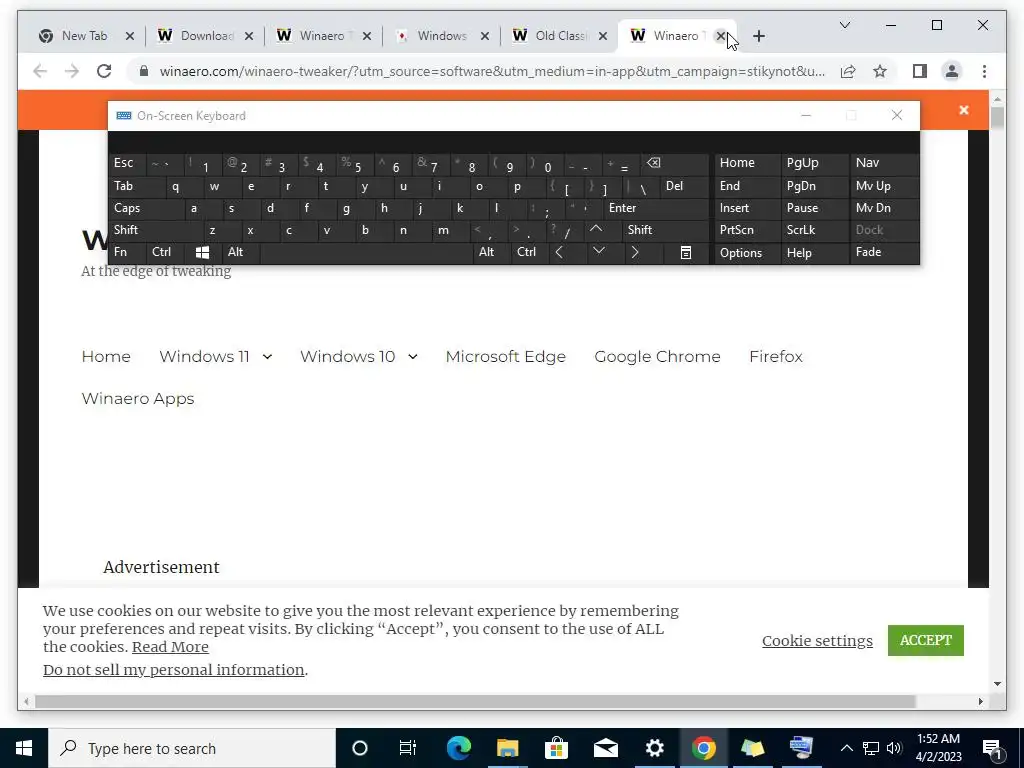Open Task View on taskbar

[x=408, y=748]
